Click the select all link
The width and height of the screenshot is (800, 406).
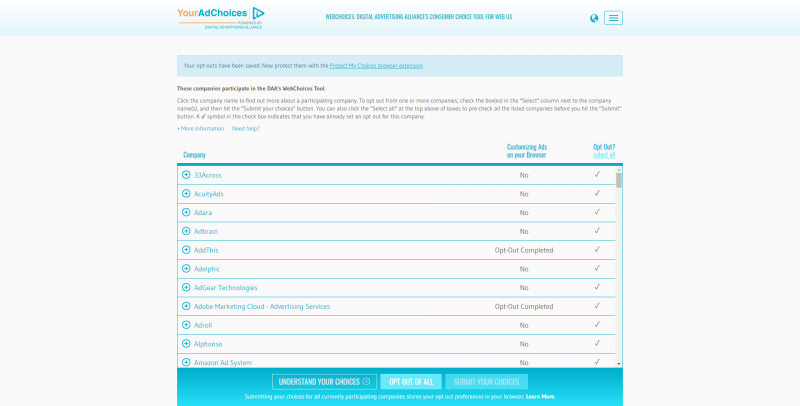coord(604,155)
